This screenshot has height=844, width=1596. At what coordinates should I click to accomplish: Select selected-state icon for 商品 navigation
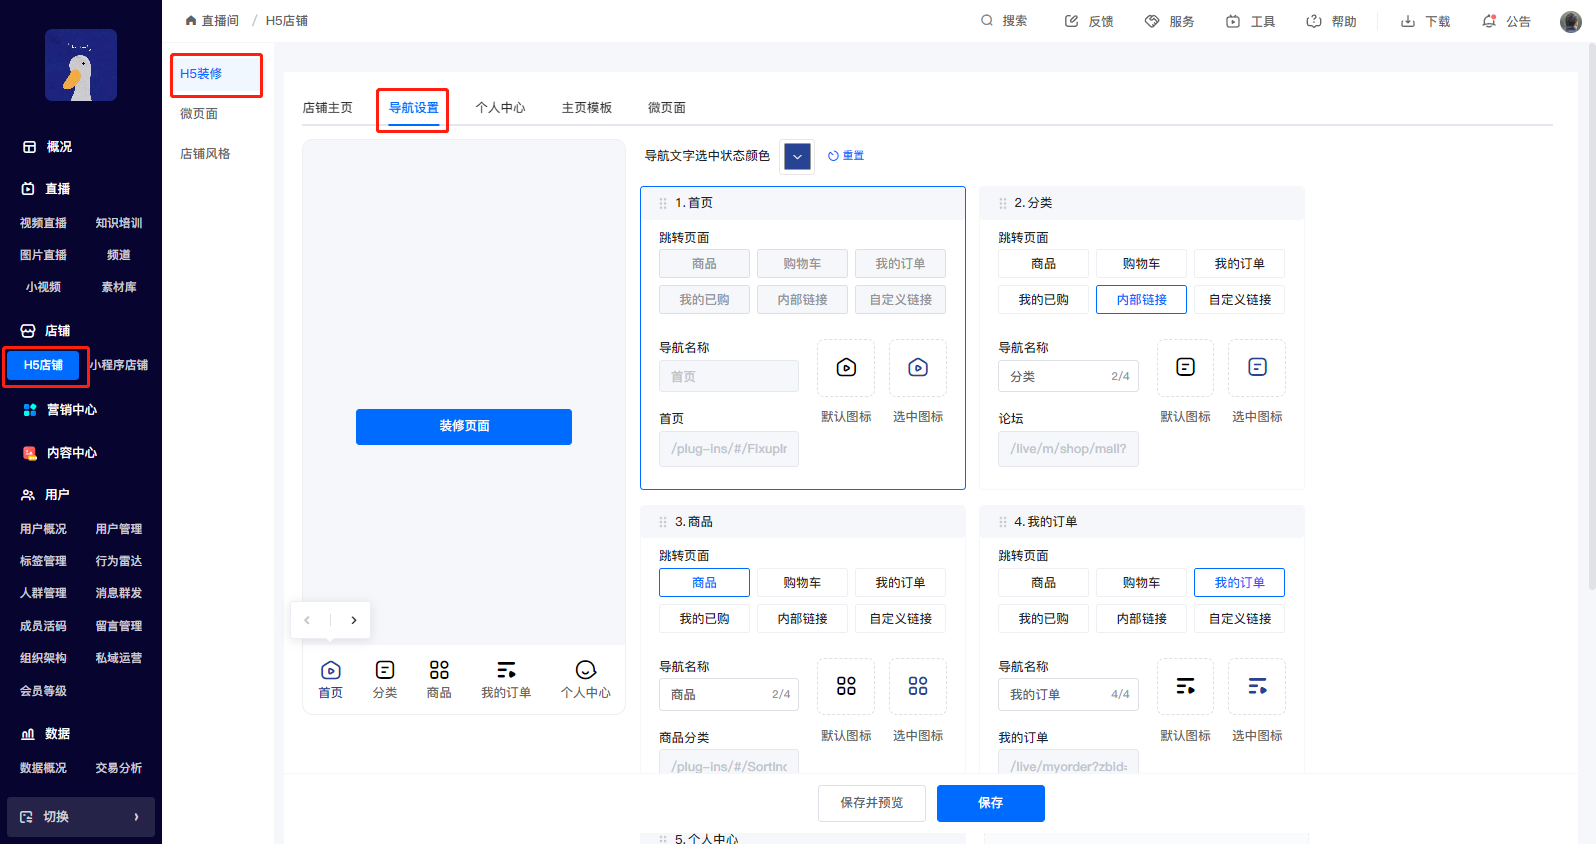click(x=918, y=686)
